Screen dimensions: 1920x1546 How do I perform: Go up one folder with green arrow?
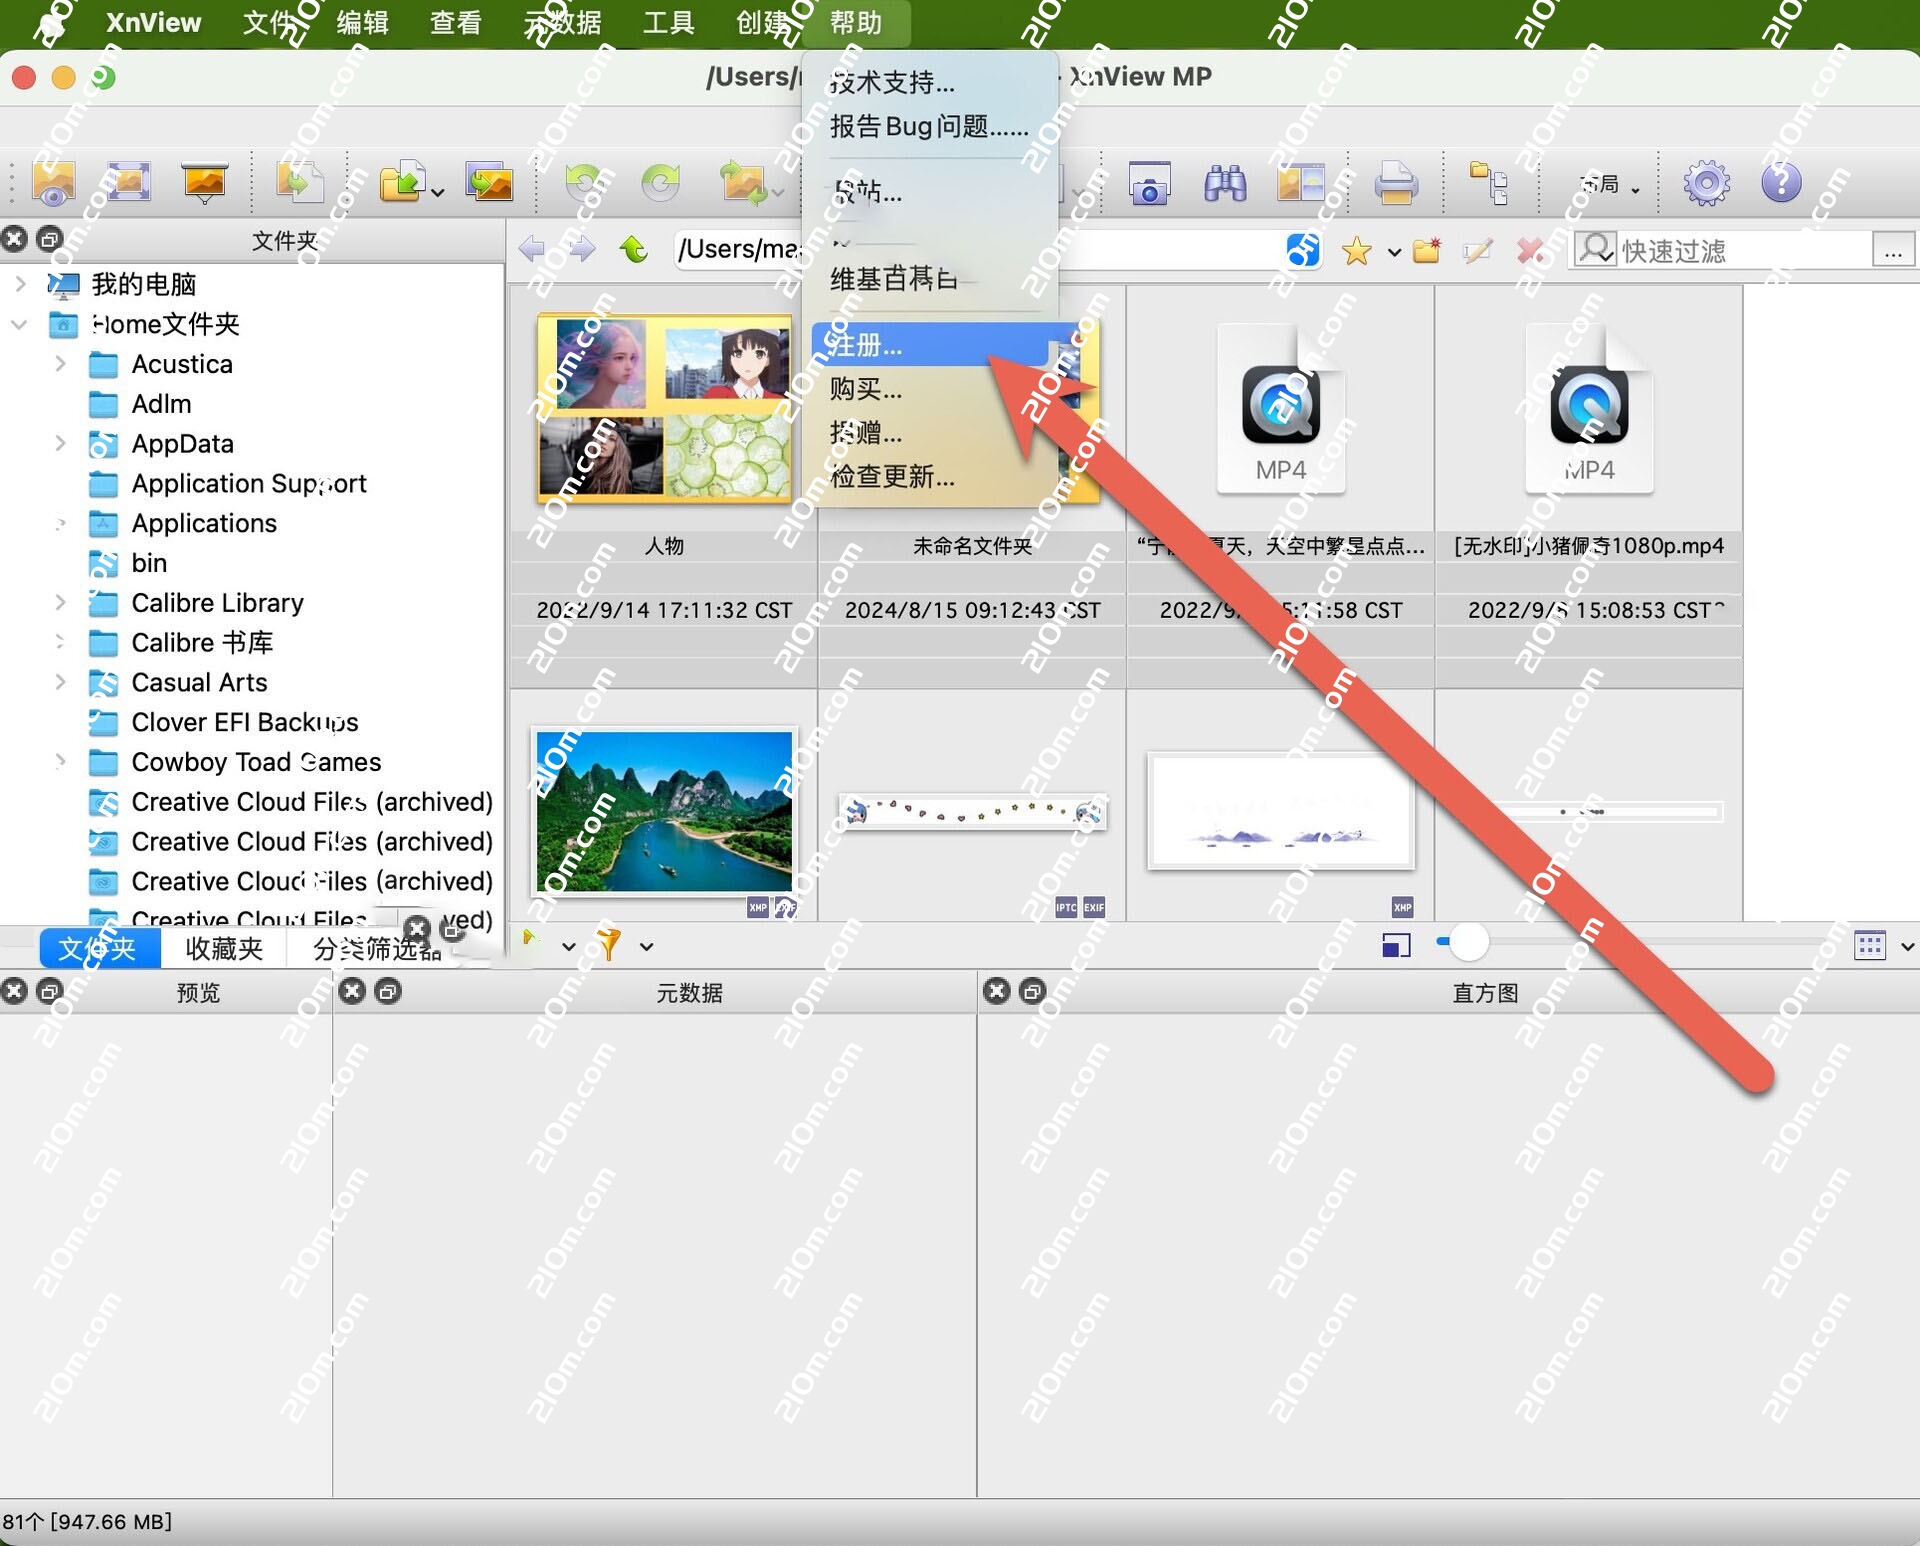tap(634, 249)
